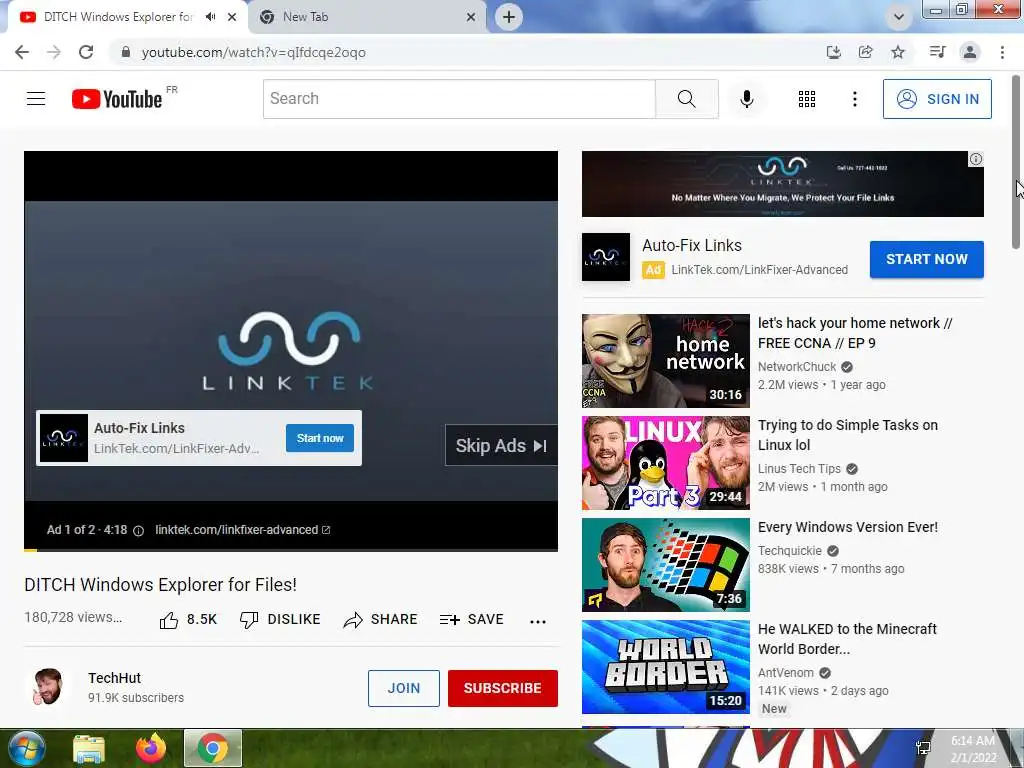This screenshot has width=1024, height=768.
Task: Click taskbar clock showing 6:14 AM
Action: (973, 748)
